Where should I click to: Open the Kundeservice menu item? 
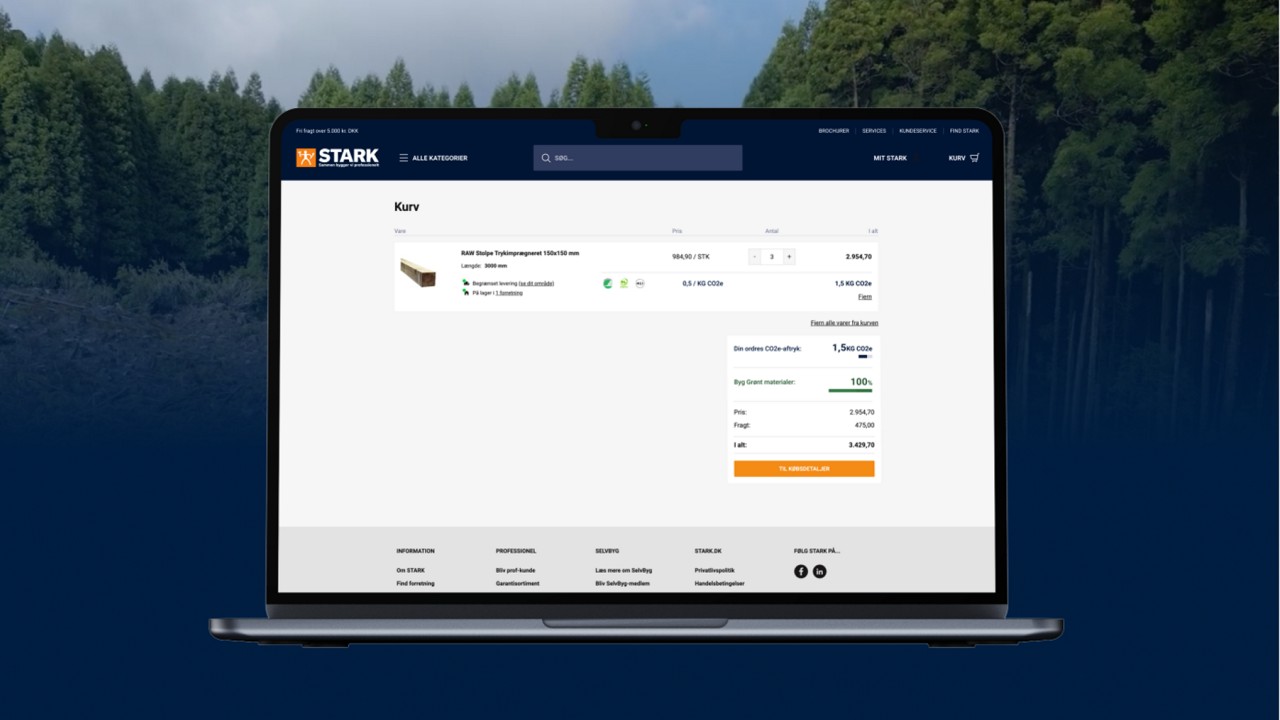pyautogui.click(x=918, y=131)
